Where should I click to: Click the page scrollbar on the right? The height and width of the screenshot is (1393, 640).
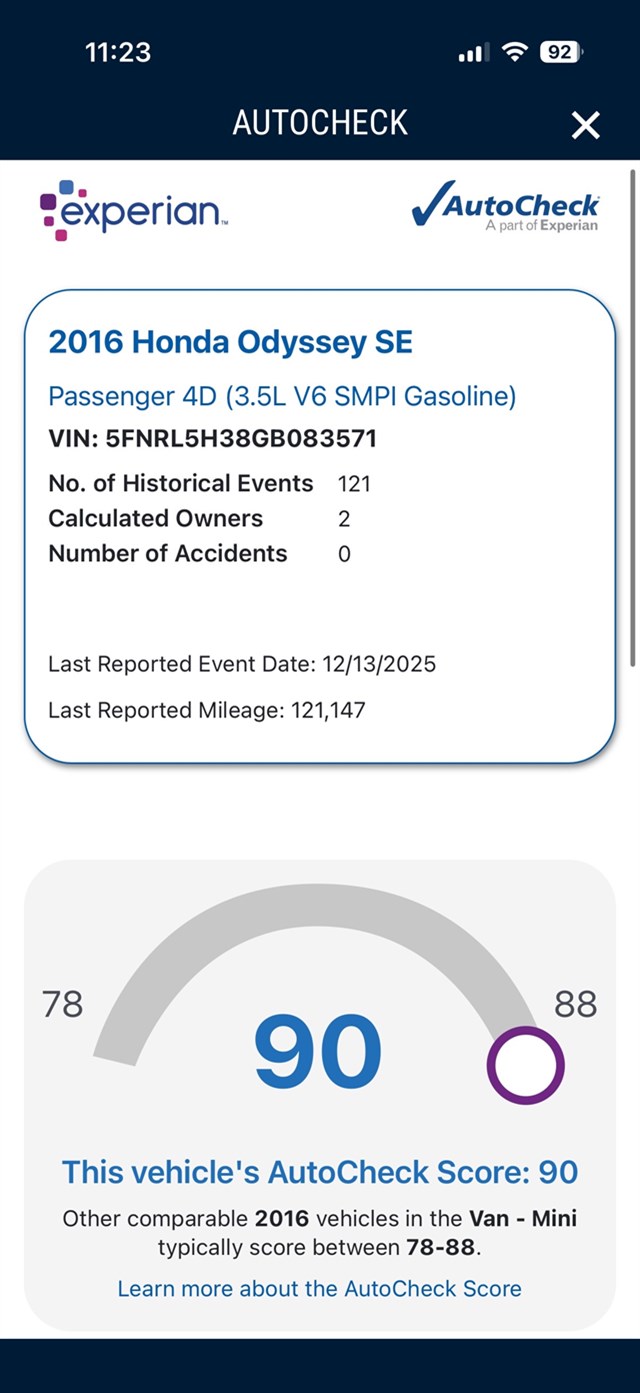coord(633,418)
